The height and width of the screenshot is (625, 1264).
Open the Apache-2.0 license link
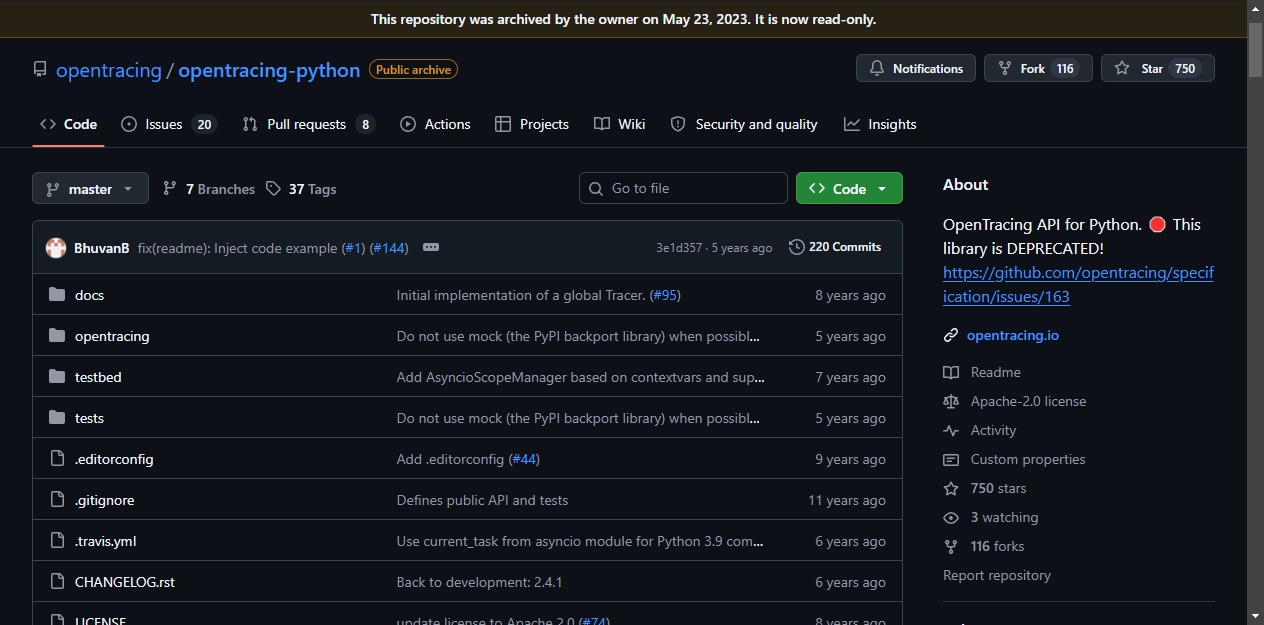pyautogui.click(x=1028, y=401)
